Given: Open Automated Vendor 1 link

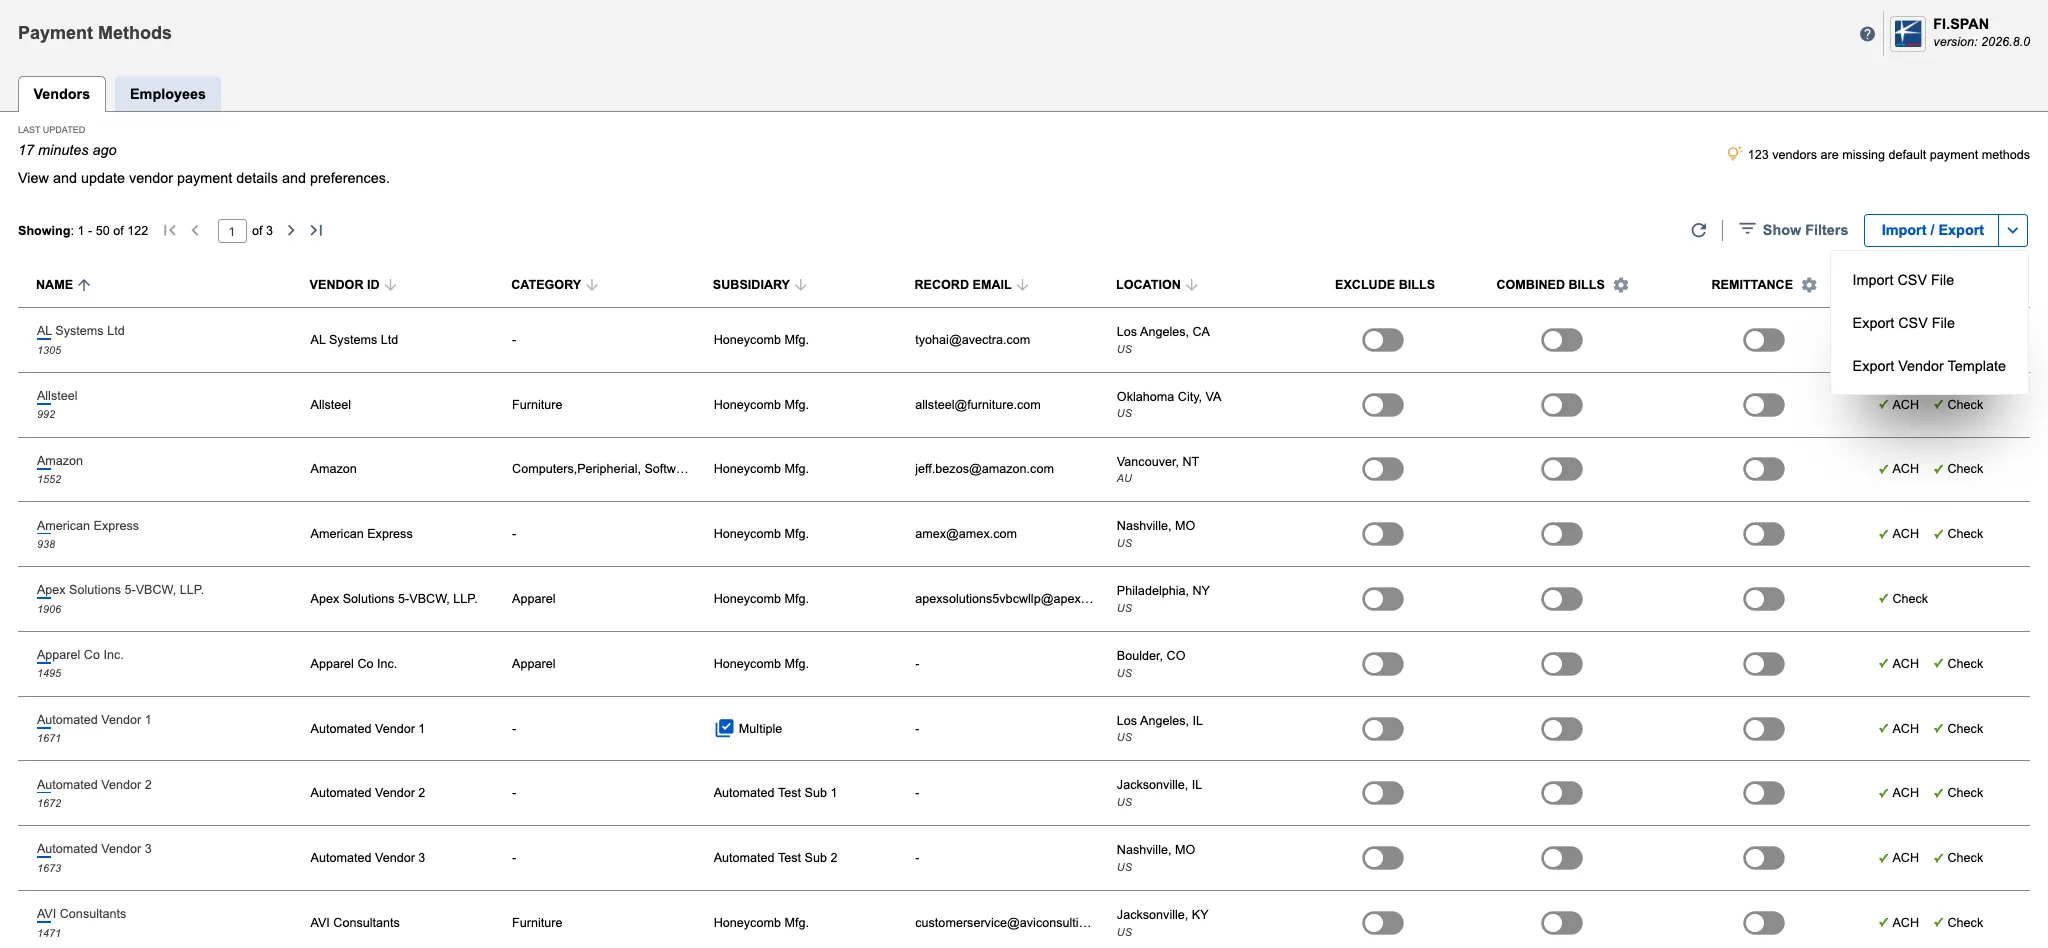Looking at the screenshot, I should [x=94, y=720].
